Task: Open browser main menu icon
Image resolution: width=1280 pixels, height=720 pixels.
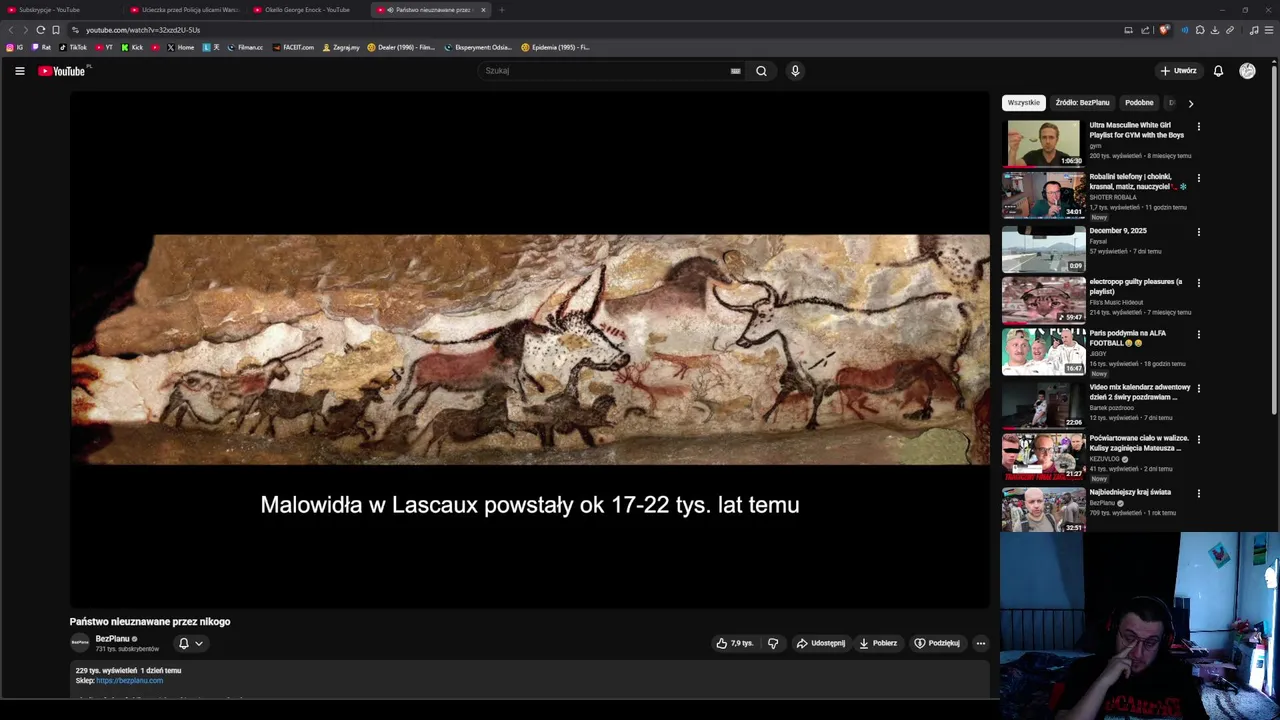Action: [x=1269, y=30]
